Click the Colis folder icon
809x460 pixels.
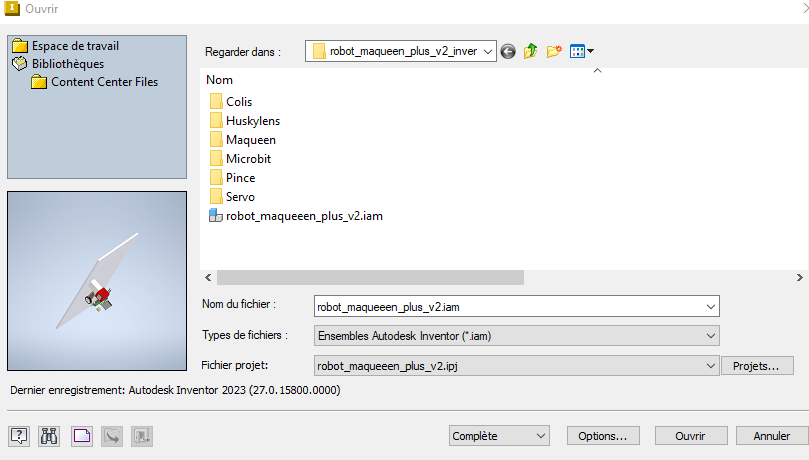point(216,102)
